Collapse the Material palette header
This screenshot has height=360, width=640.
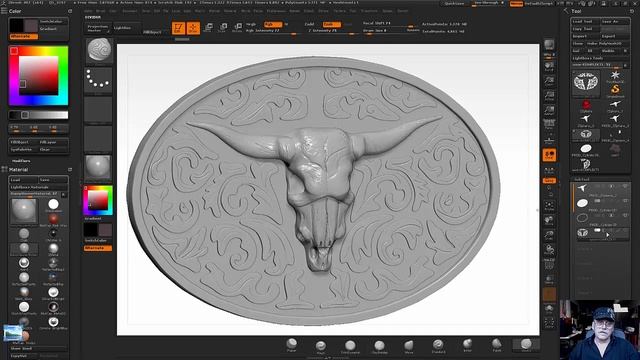19,169
